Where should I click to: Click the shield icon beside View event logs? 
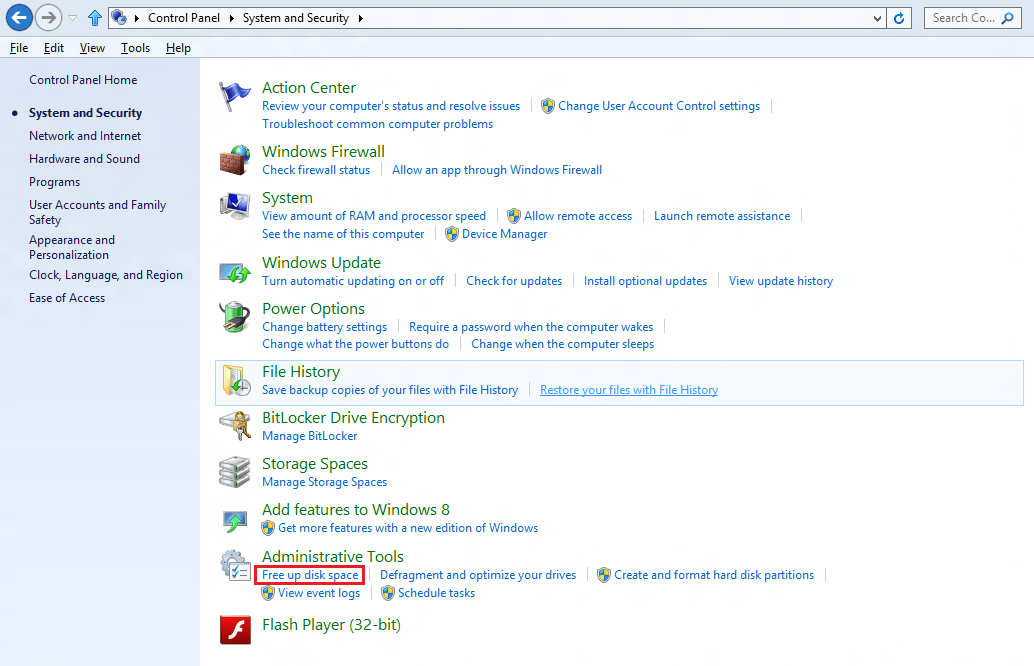tap(268, 593)
